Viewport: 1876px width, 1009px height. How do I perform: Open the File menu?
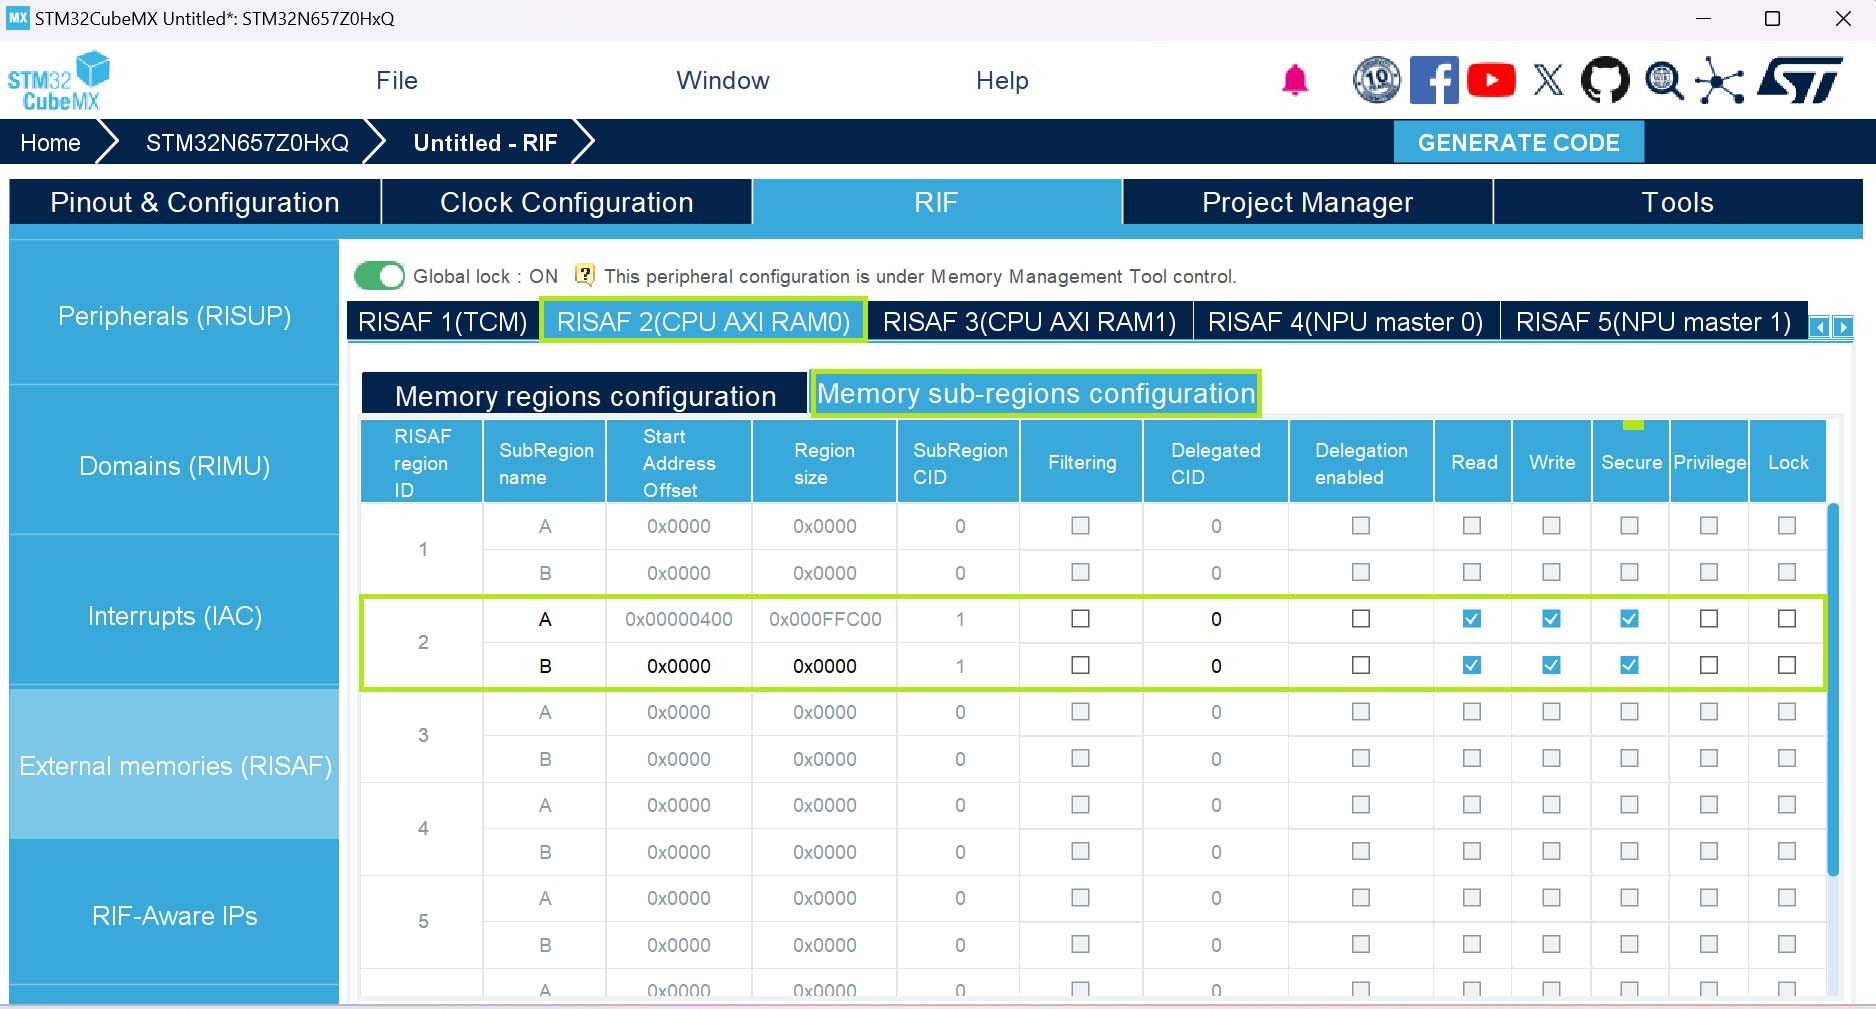[397, 80]
